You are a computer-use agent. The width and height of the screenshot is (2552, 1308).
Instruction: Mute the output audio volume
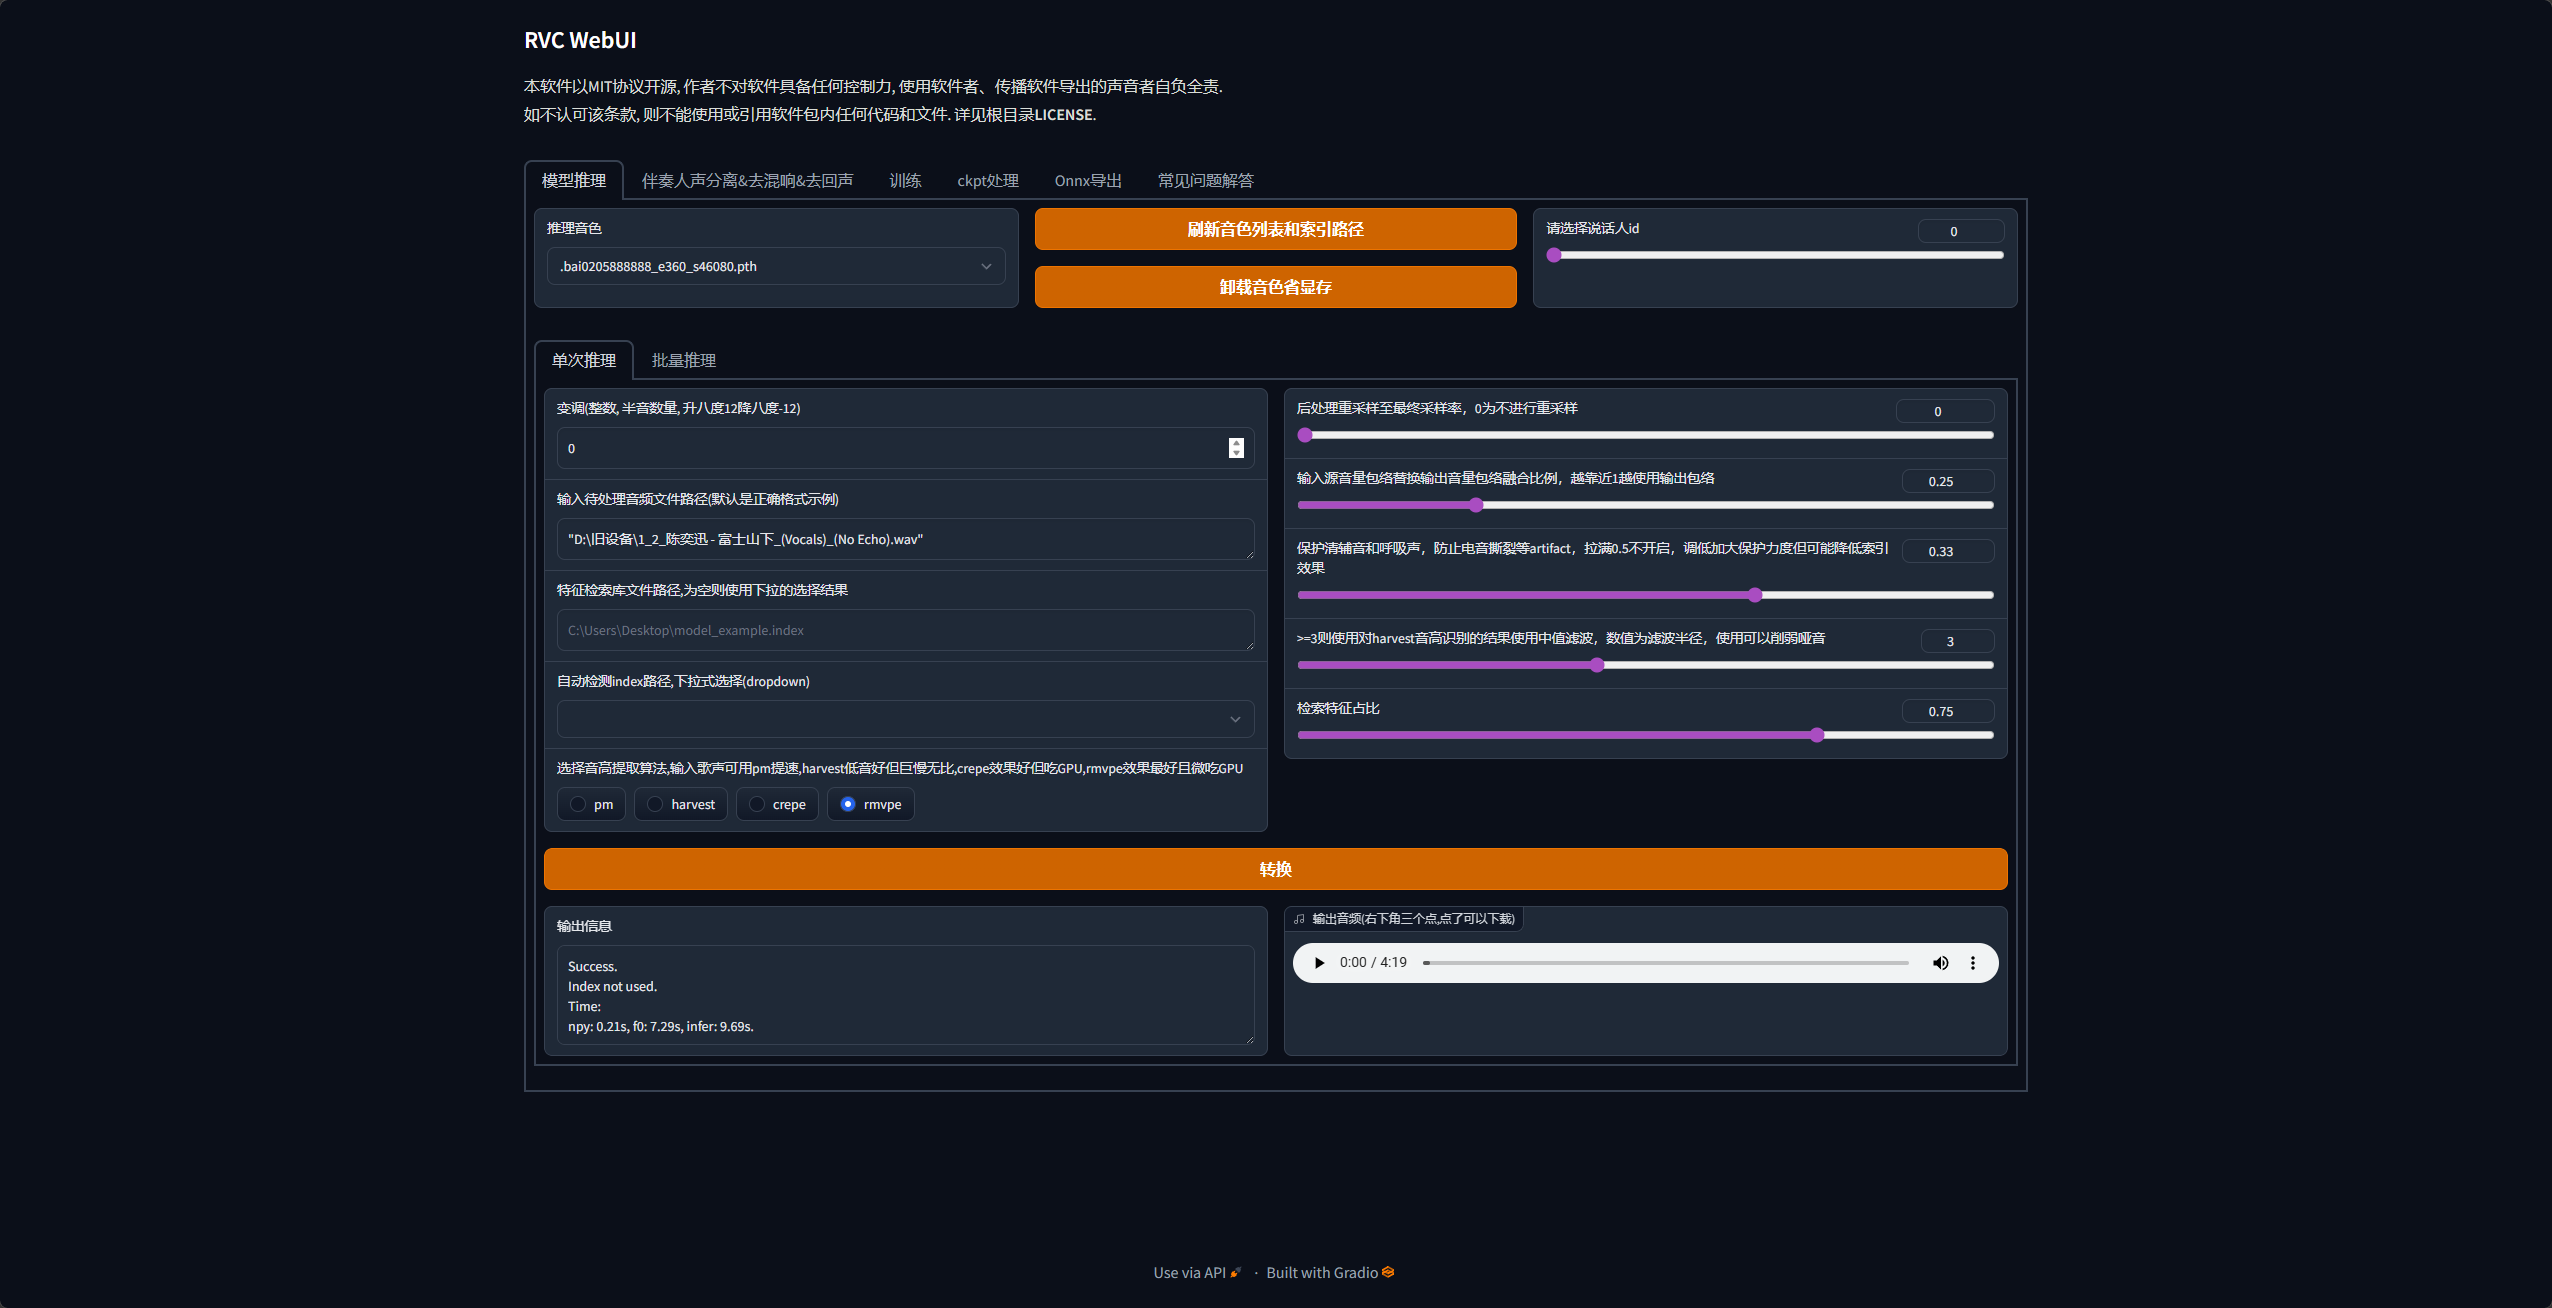pos(1940,963)
